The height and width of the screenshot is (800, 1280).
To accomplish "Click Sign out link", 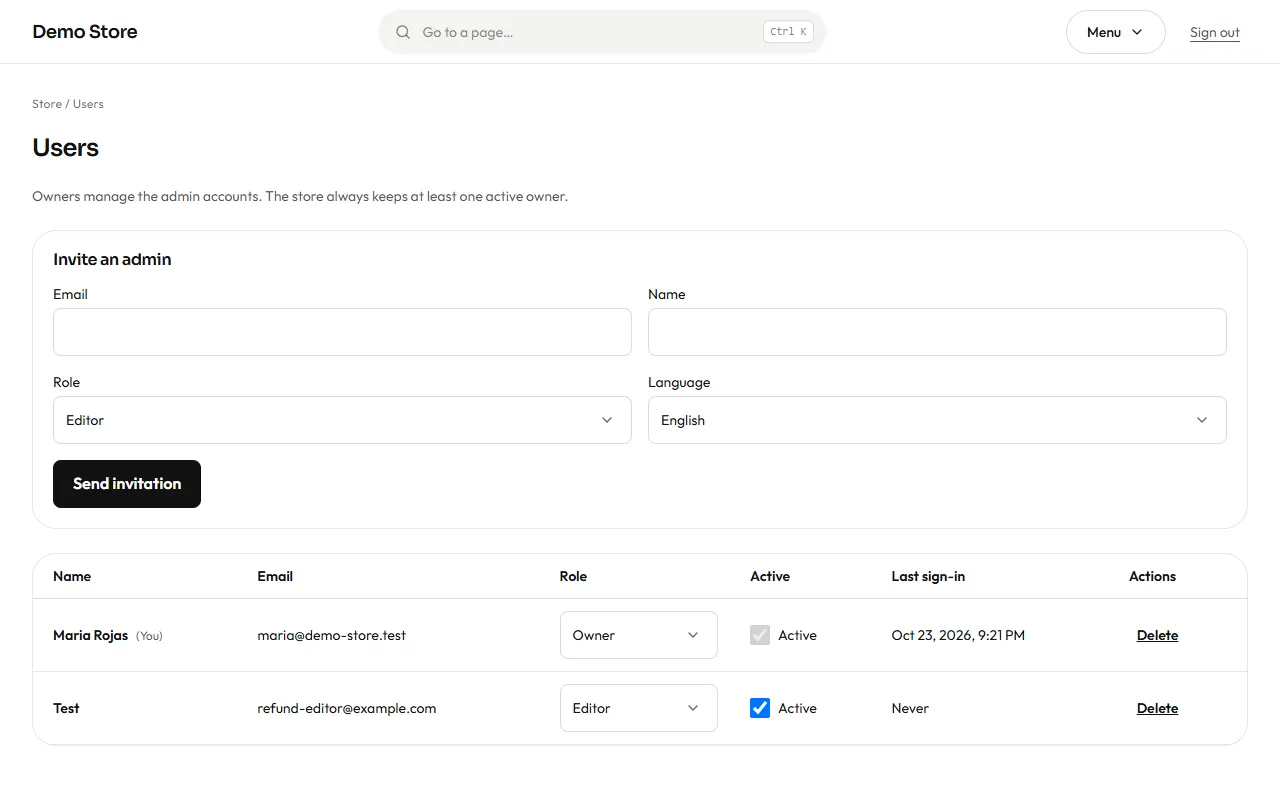I will click(x=1215, y=32).
